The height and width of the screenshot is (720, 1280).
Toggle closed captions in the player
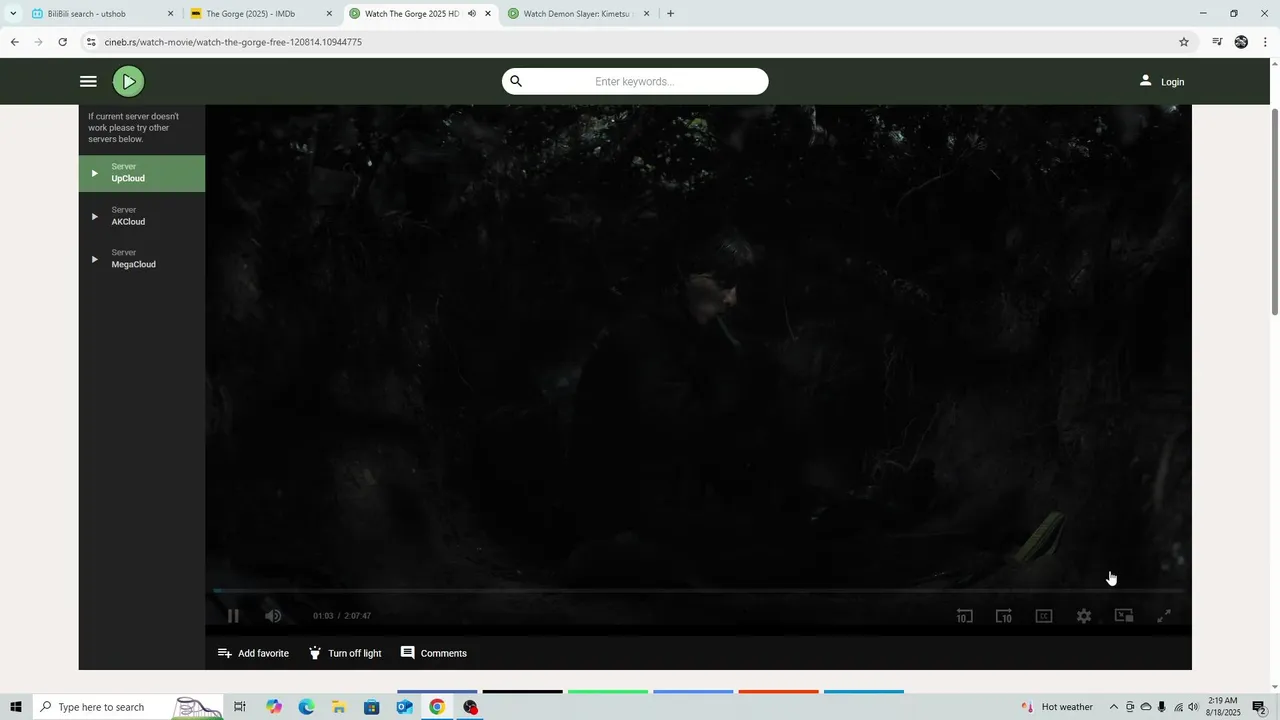[x=1044, y=616]
